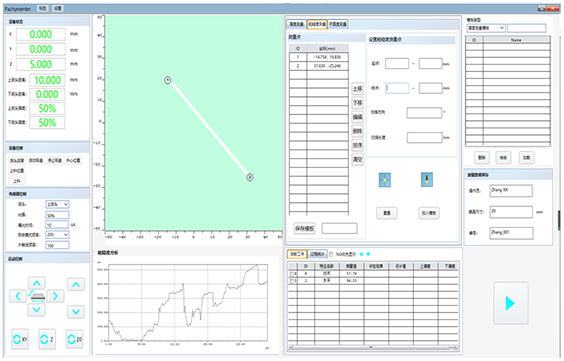Check the box for result row 0

click(x=291, y=274)
